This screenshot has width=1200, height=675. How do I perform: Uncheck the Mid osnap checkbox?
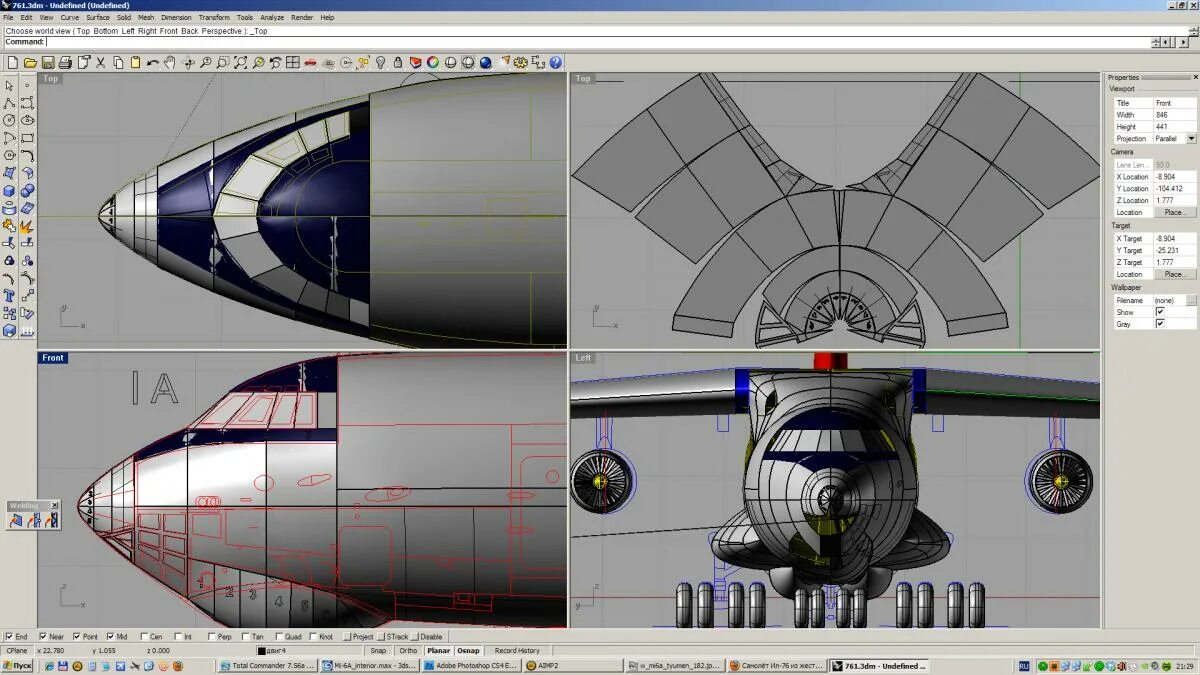[112, 636]
